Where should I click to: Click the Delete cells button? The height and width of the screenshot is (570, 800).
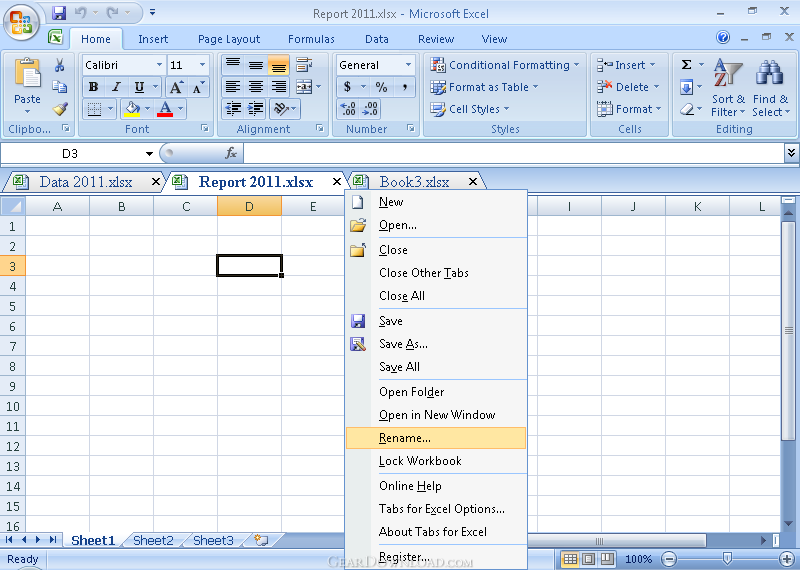(628, 87)
